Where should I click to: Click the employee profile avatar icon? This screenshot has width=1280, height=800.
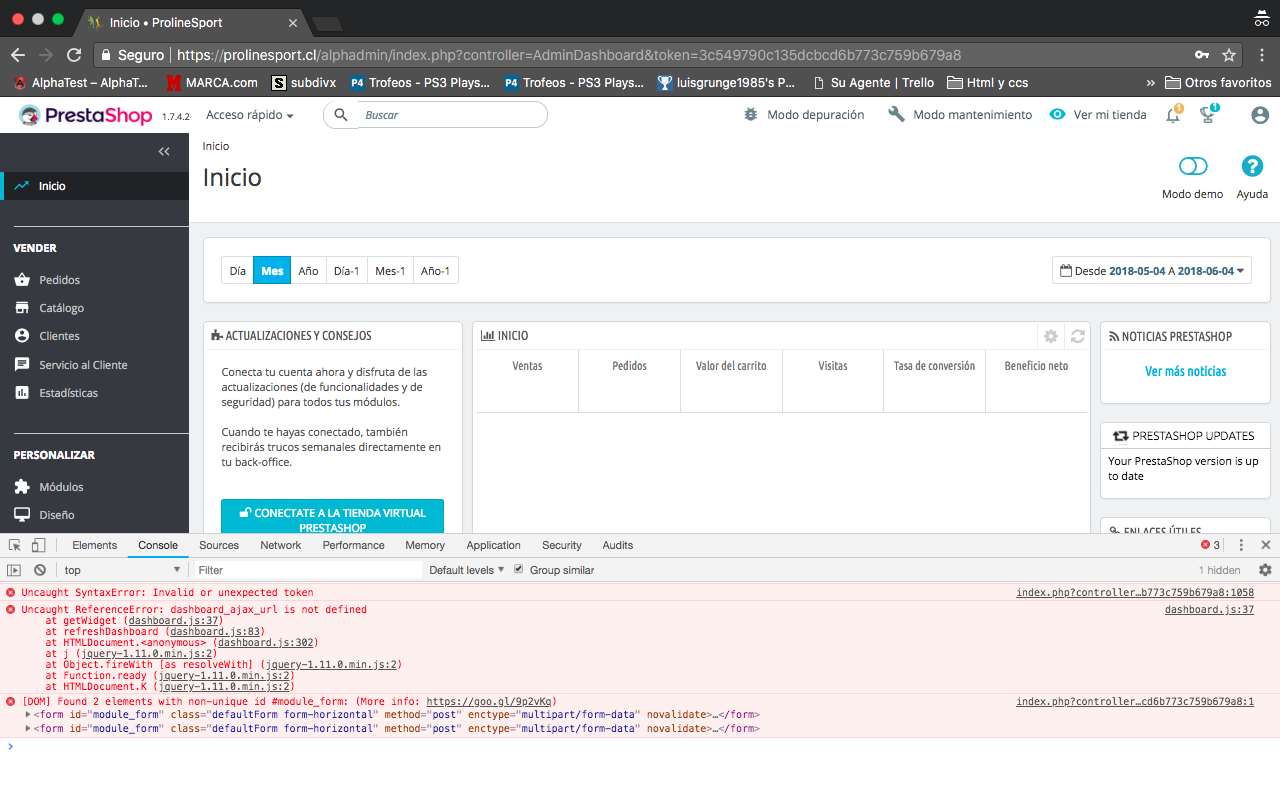coord(1260,115)
